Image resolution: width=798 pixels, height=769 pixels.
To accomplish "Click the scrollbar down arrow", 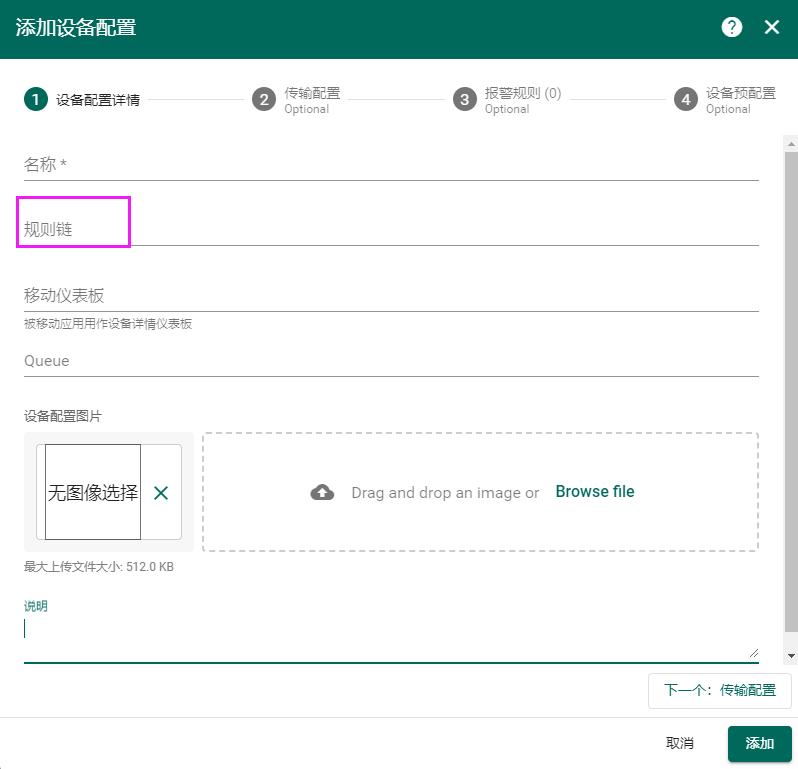I will tap(791, 656).
